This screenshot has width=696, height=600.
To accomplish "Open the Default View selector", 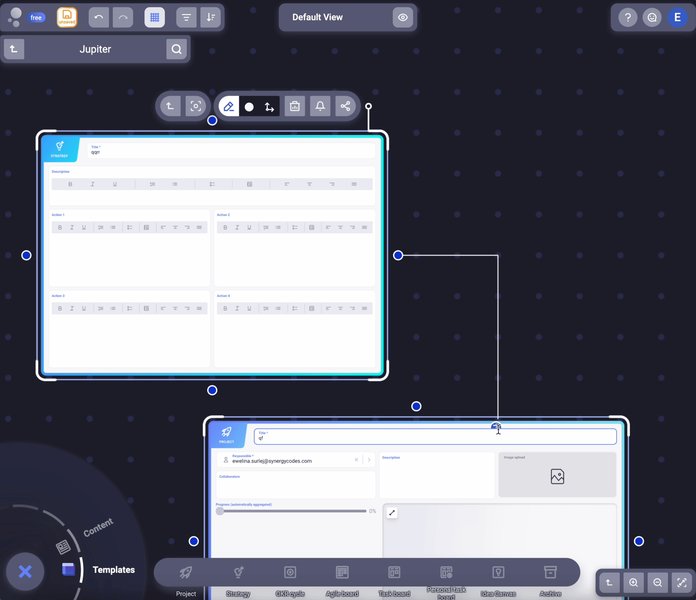I will tap(317, 17).
